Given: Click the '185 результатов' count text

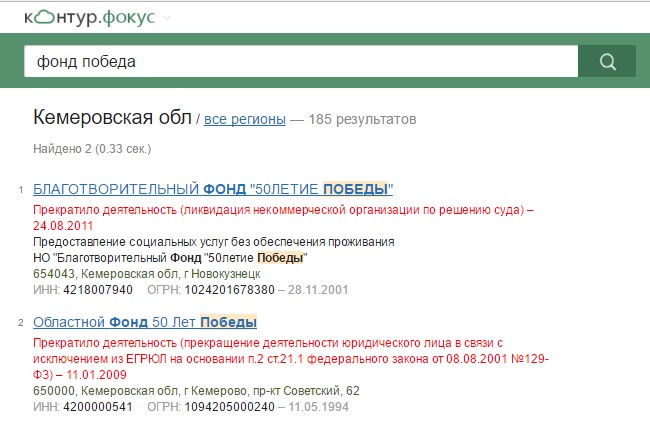Looking at the screenshot, I should point(362,119).
